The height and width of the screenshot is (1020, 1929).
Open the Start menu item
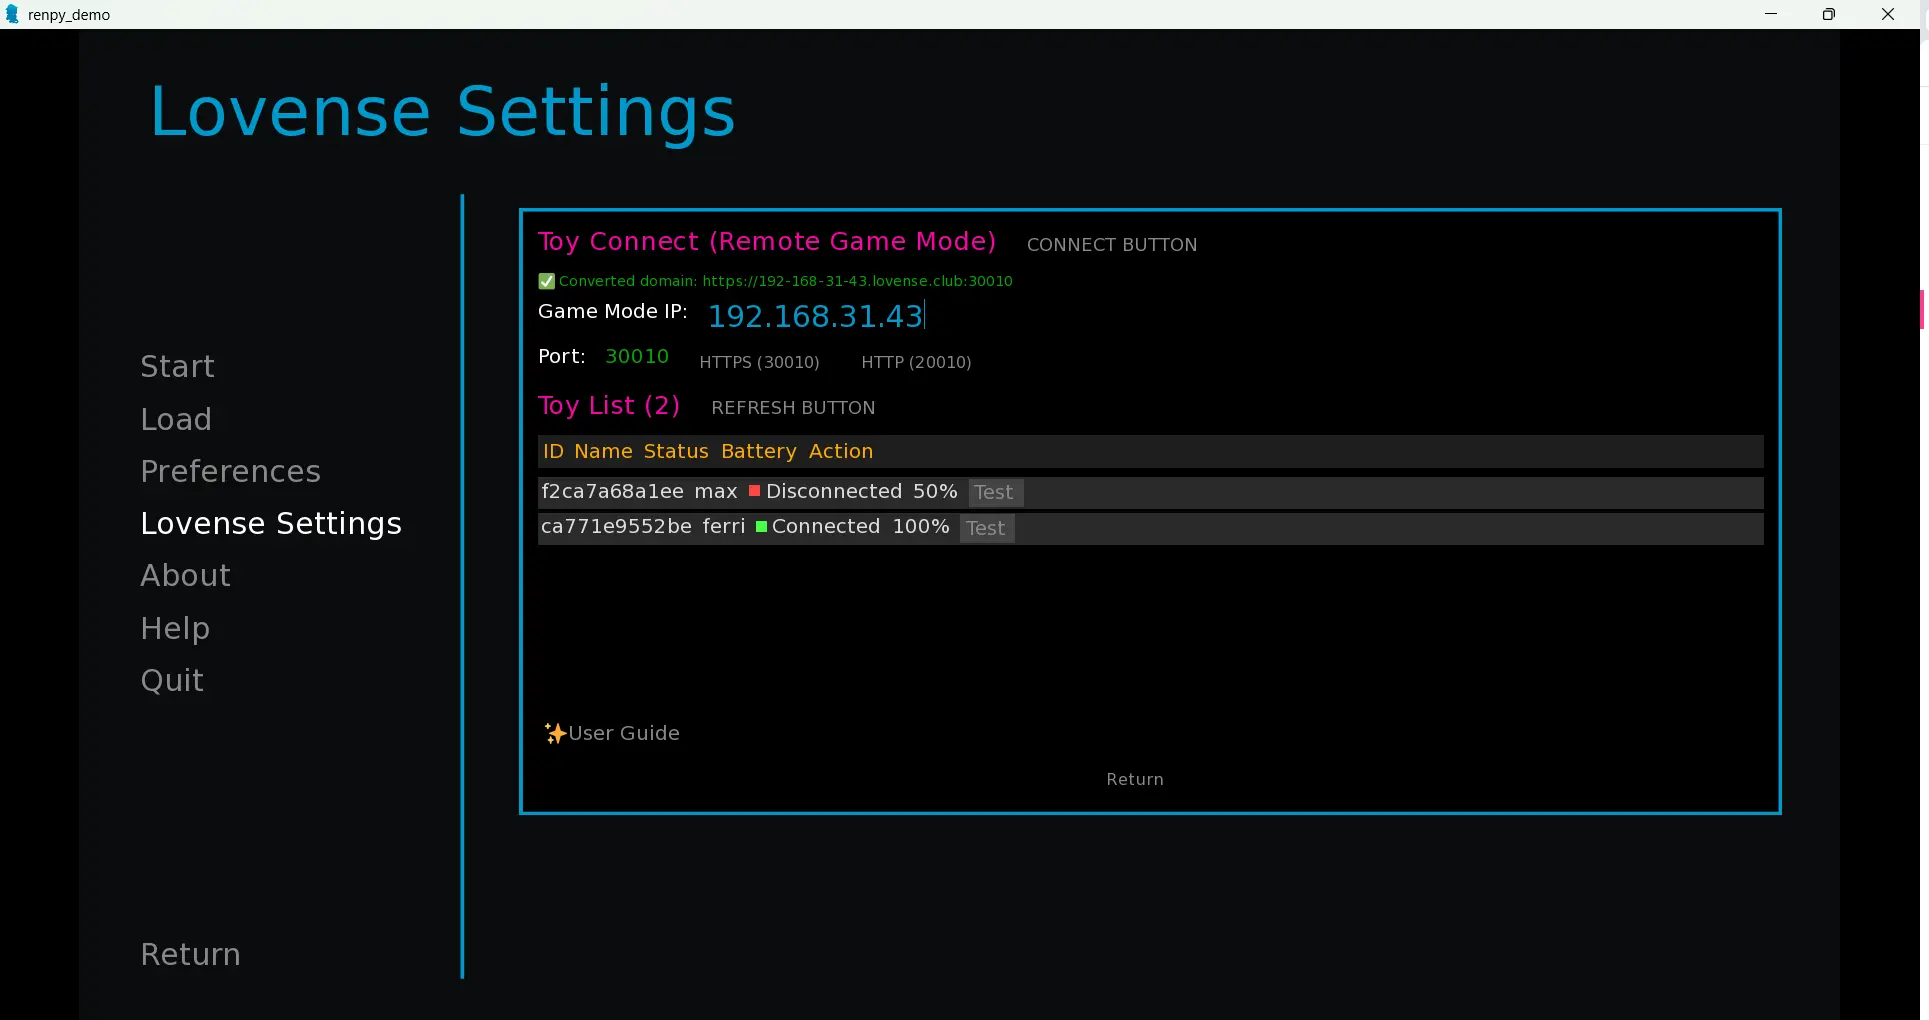point(177,367)
